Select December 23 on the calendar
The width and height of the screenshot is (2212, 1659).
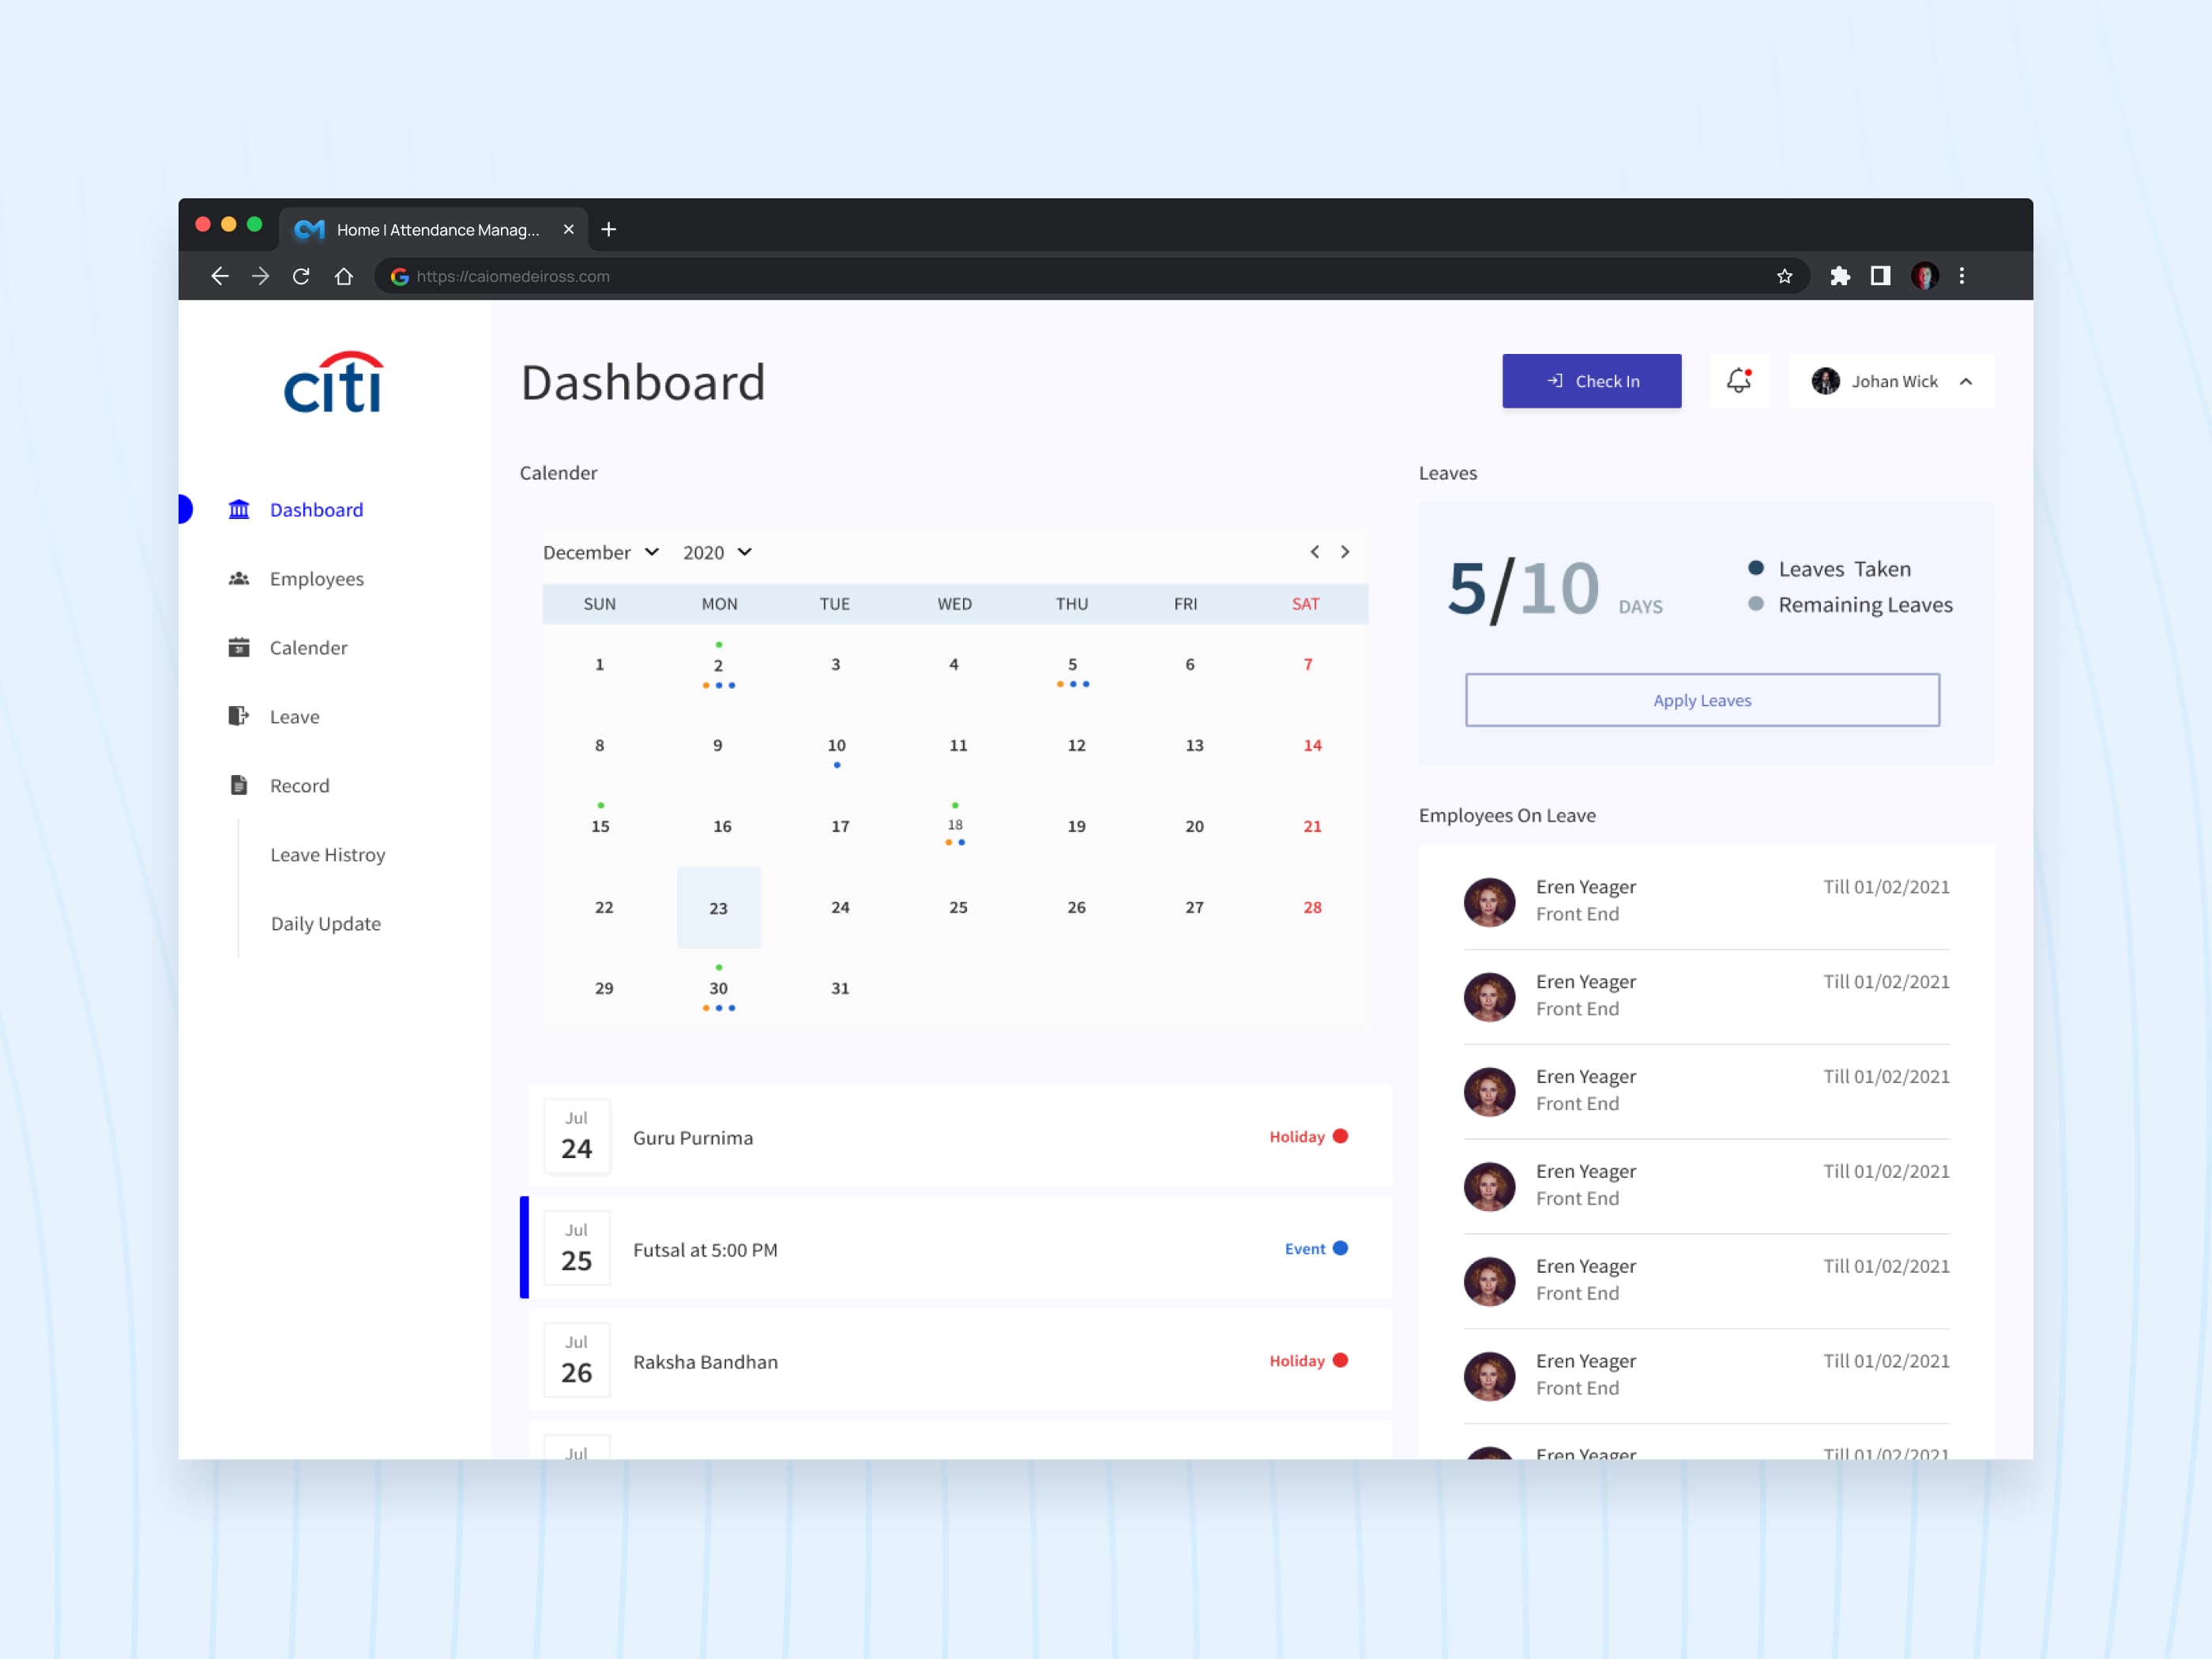(x=718, y=908)
